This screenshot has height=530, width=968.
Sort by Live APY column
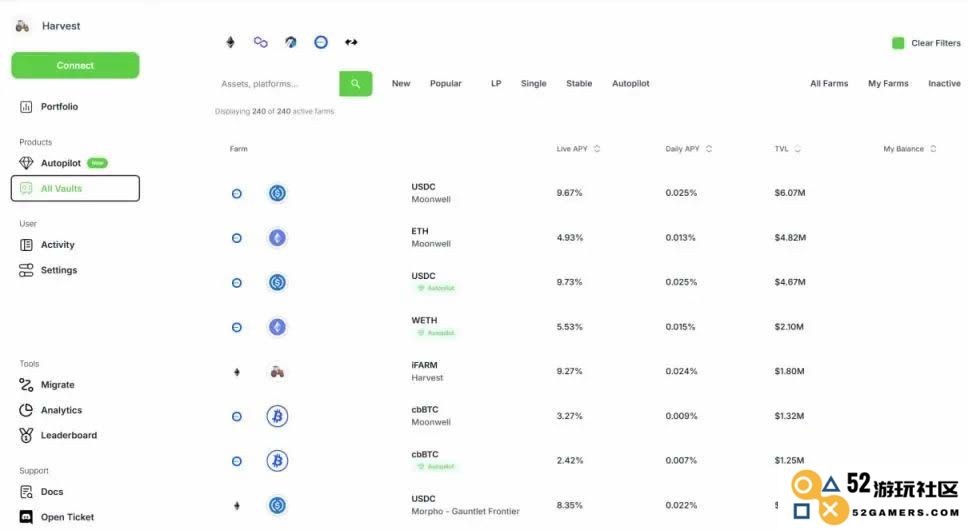(578, 149)
